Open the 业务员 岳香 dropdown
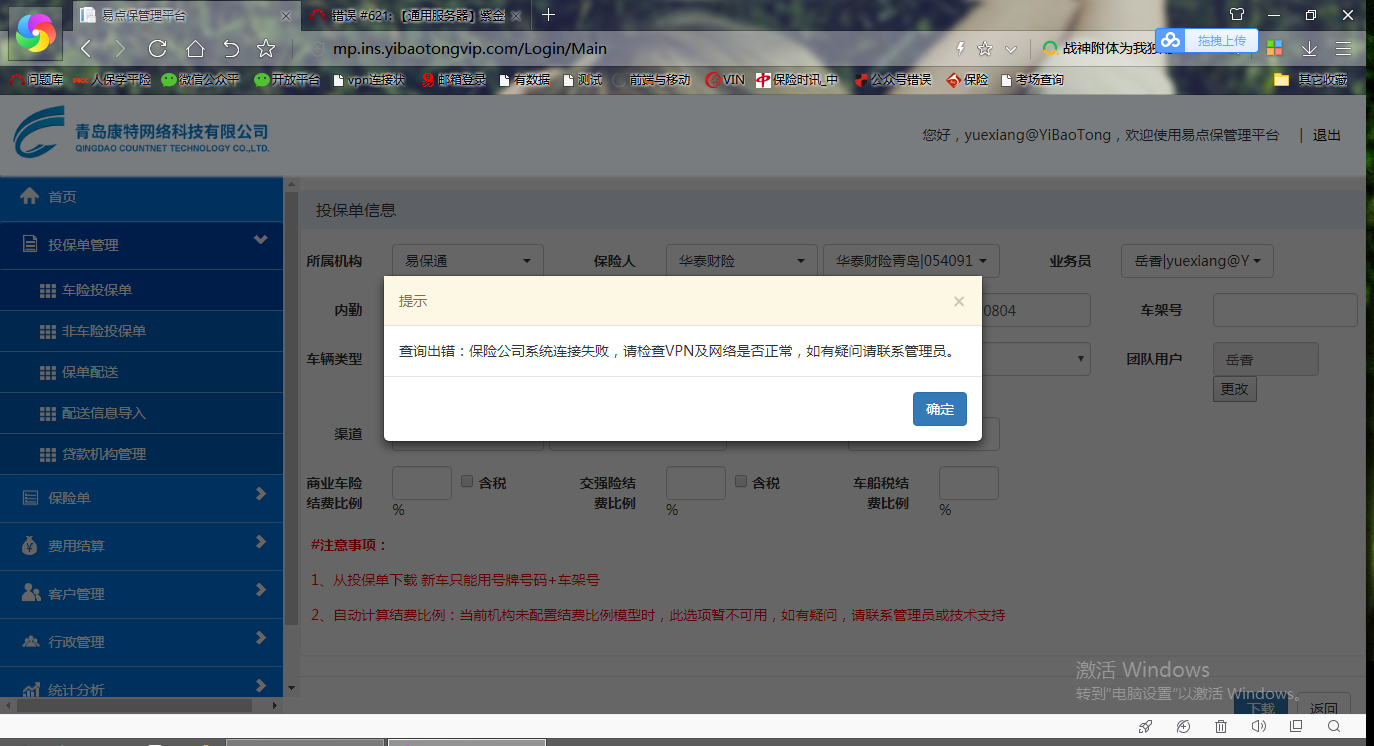Viewport: 1374px width, 746px height. [1197, 261]
